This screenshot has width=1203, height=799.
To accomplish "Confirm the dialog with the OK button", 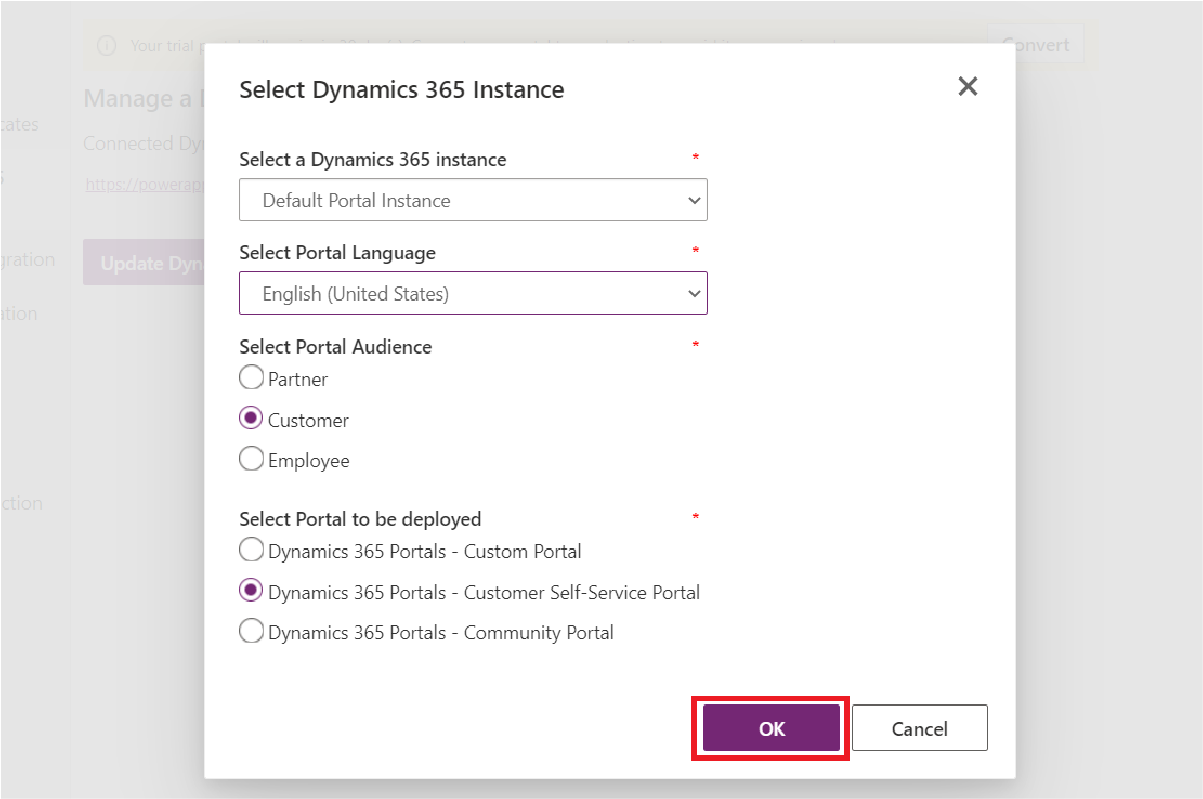I will coord(771,729).
